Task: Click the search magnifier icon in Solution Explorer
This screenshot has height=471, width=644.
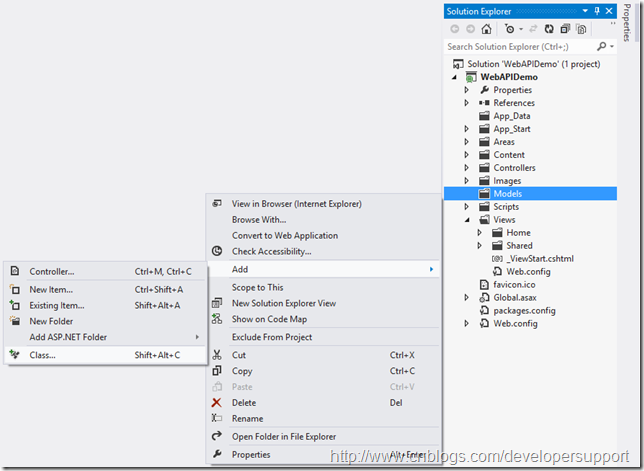Action: click(601, 47)
